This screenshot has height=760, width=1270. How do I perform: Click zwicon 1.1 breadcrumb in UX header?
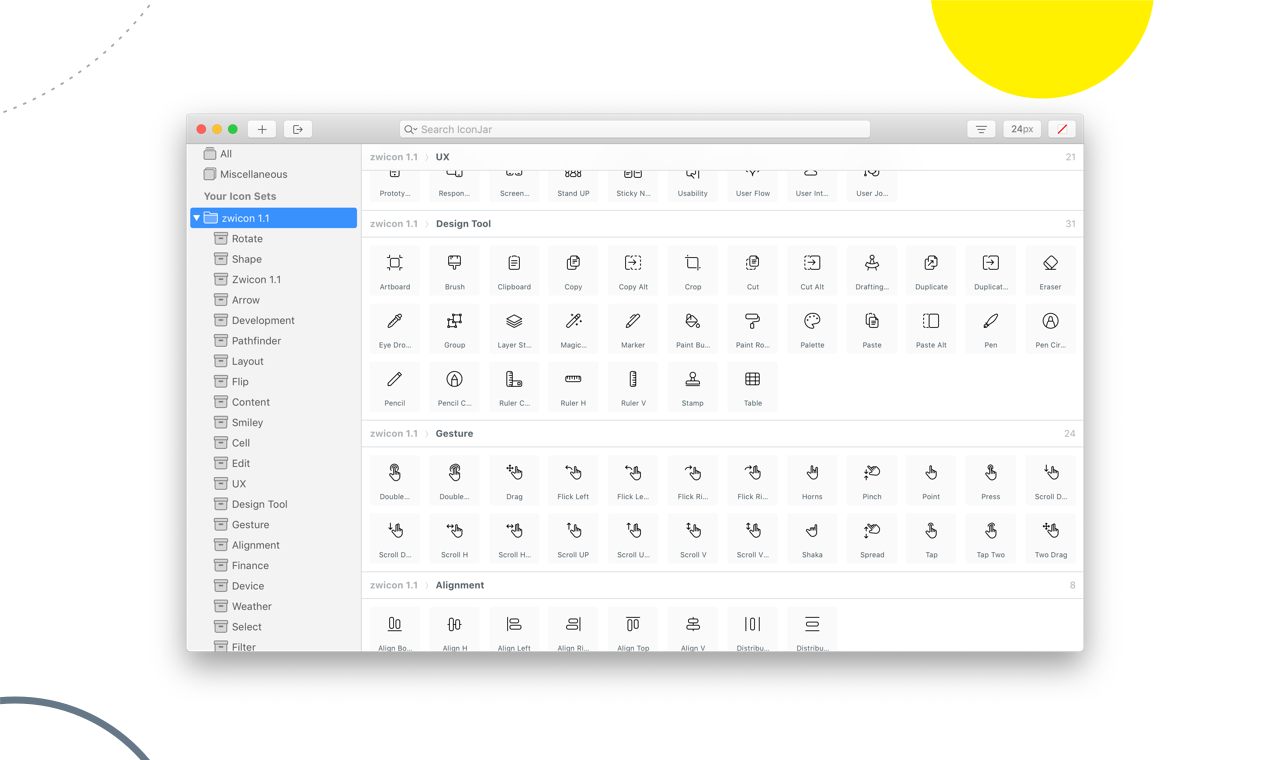394,157
